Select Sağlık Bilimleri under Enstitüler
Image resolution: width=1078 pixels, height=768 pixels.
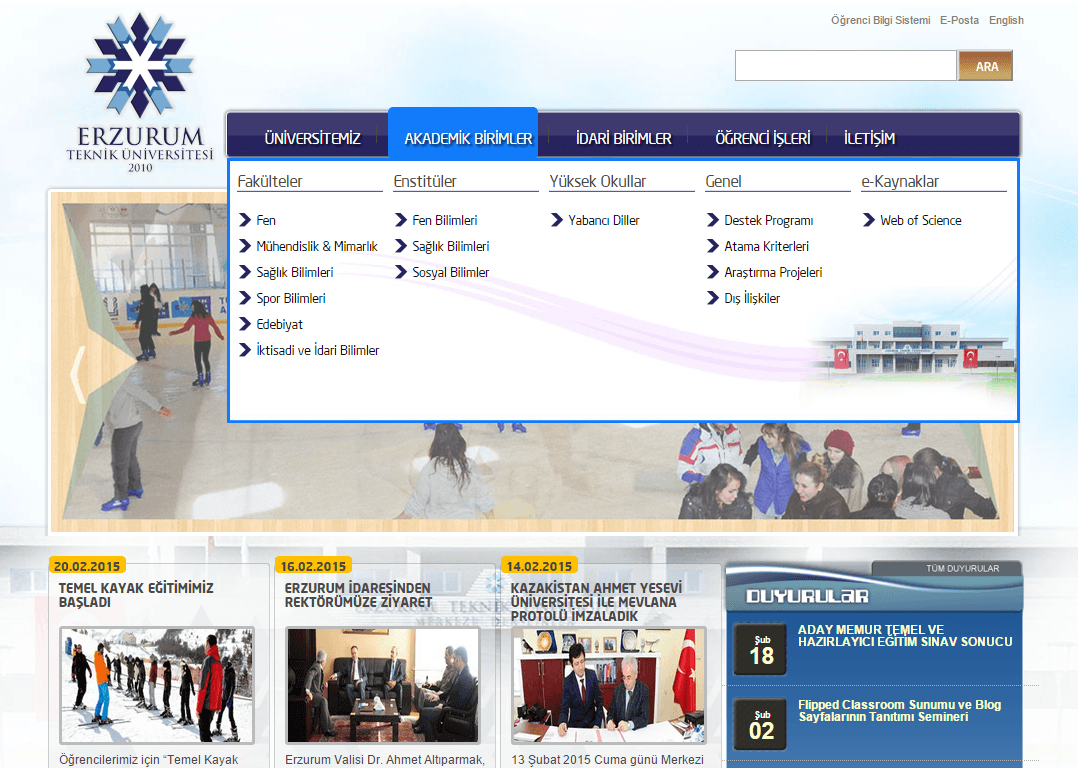tap(450, 246)
